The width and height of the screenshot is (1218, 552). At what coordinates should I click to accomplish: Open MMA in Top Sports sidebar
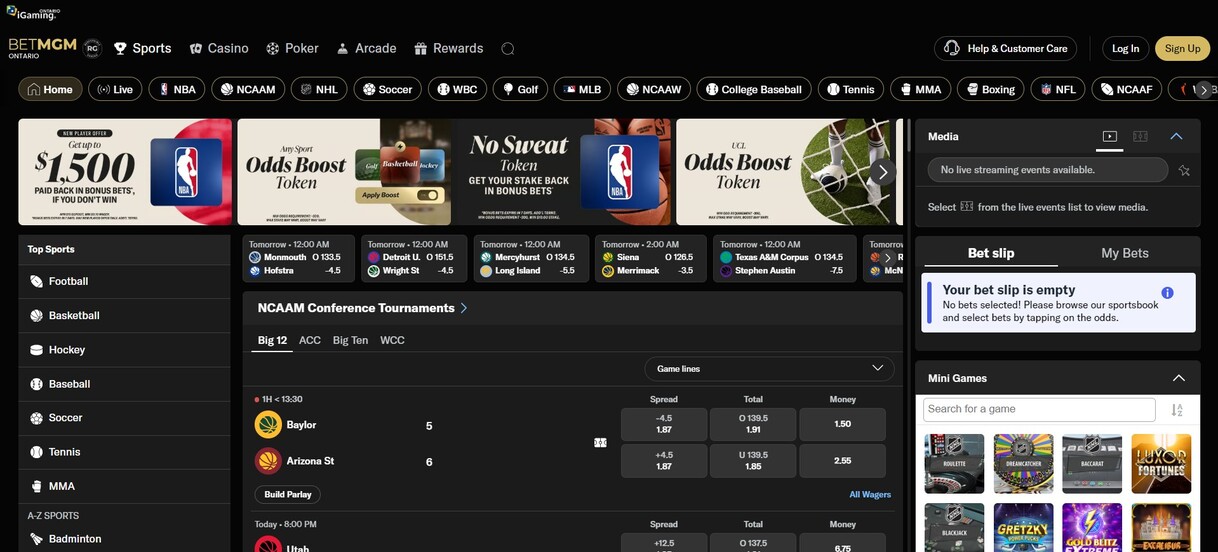point(124,486)
